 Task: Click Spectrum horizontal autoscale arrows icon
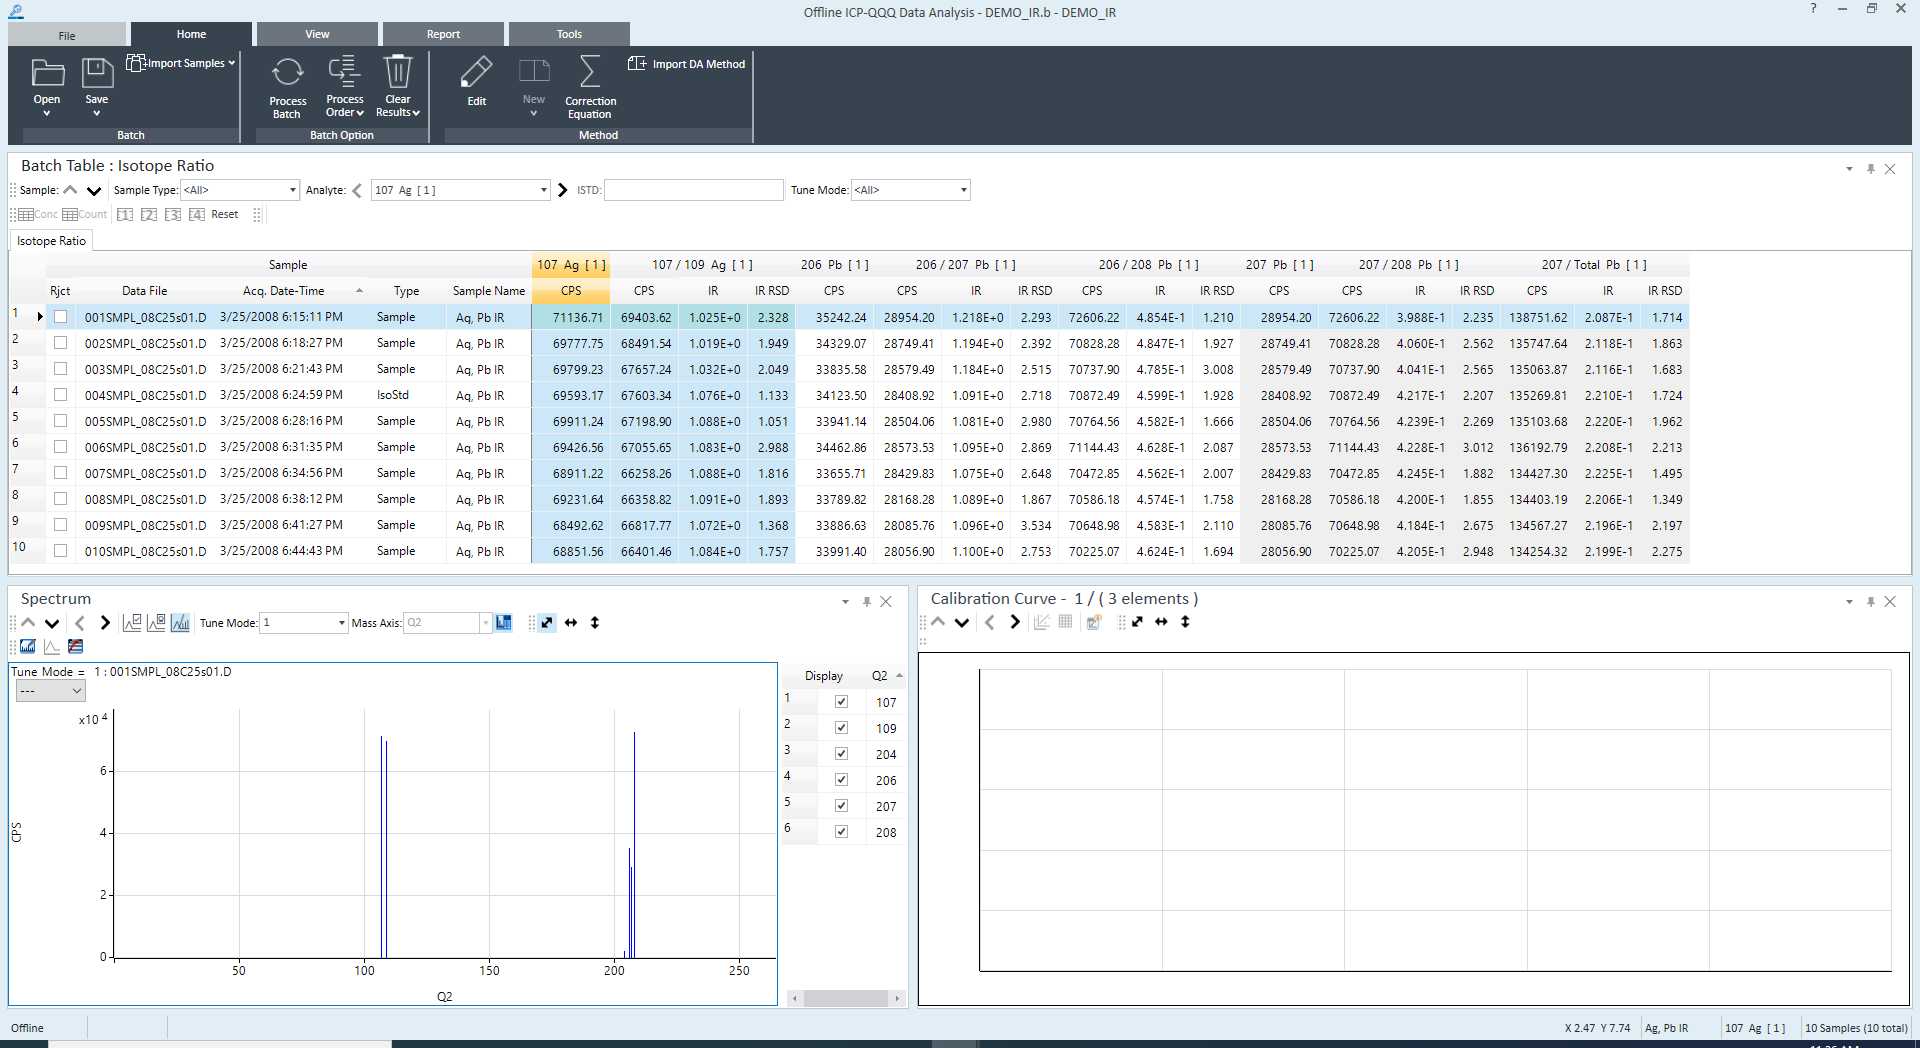(571, 623)
